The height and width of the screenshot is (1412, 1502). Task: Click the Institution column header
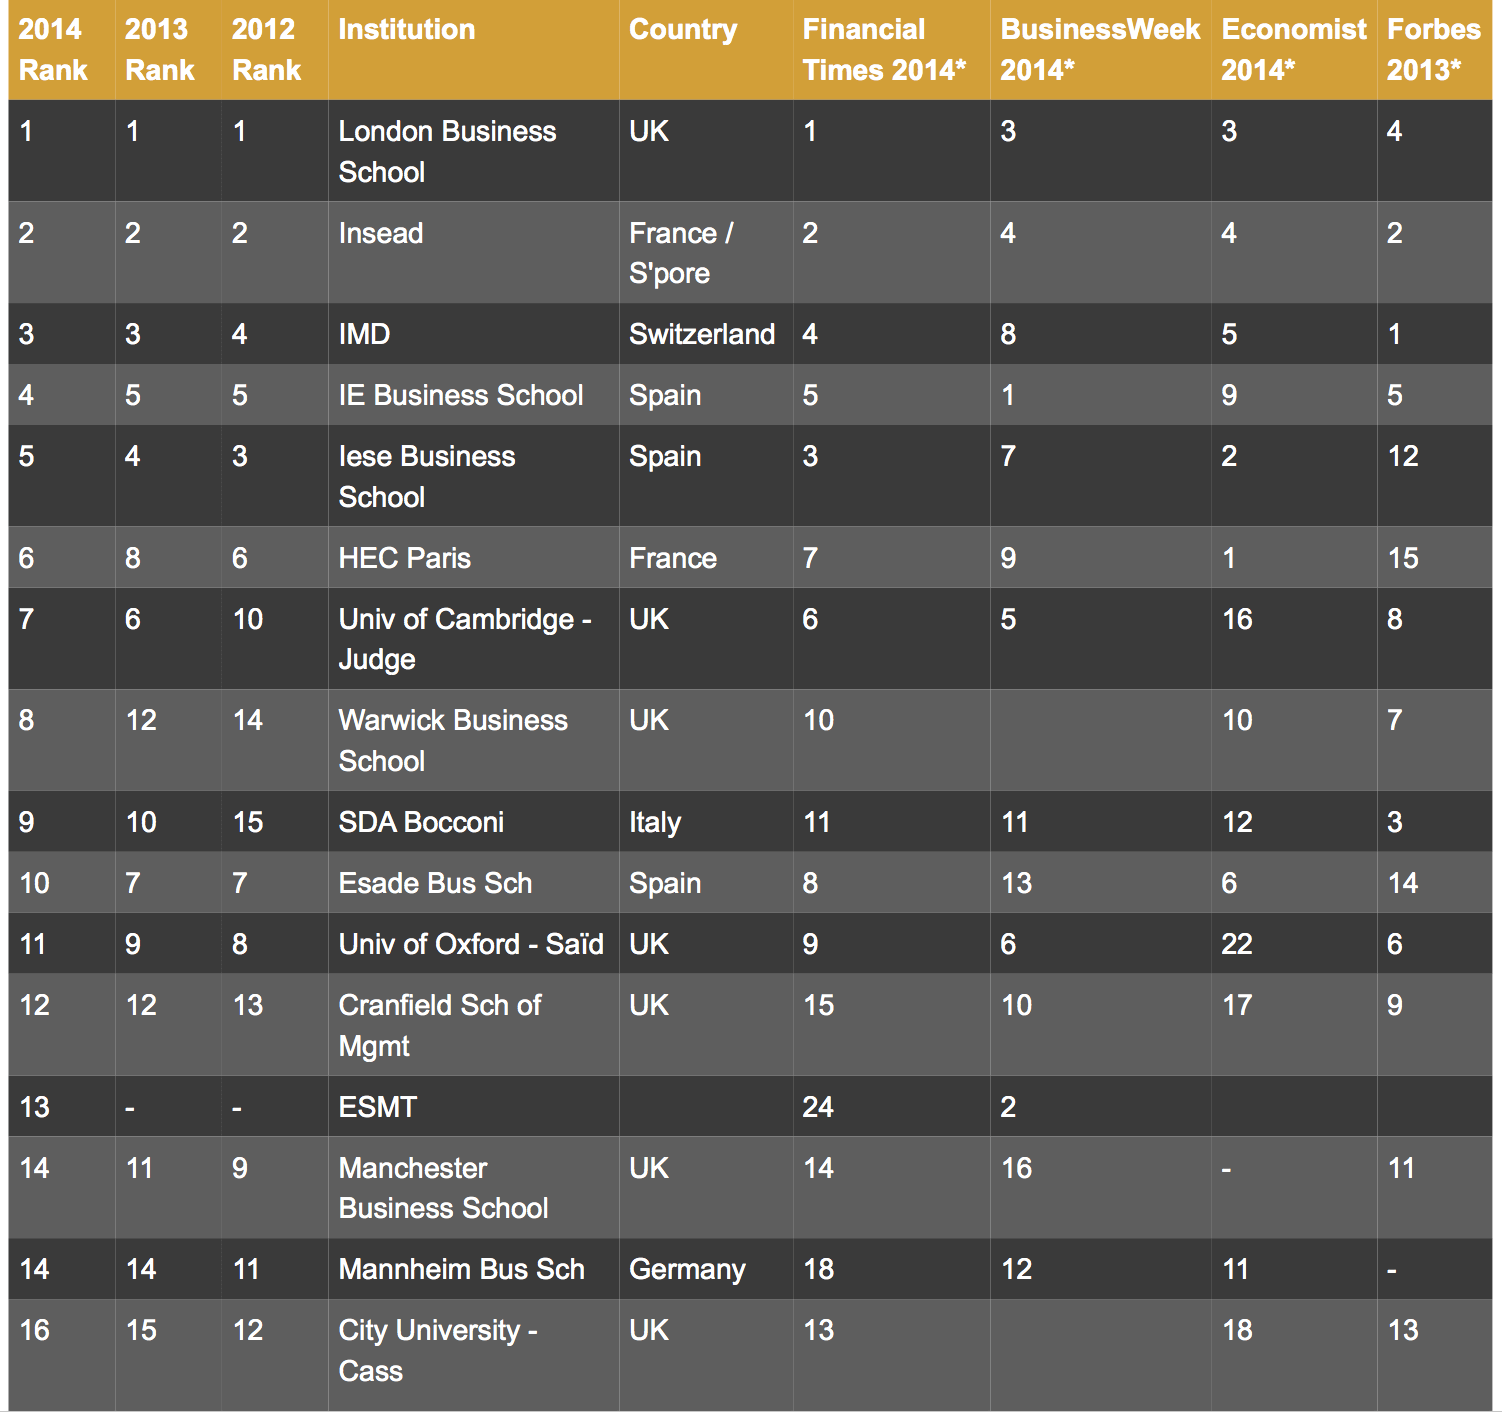click(474, 50)
